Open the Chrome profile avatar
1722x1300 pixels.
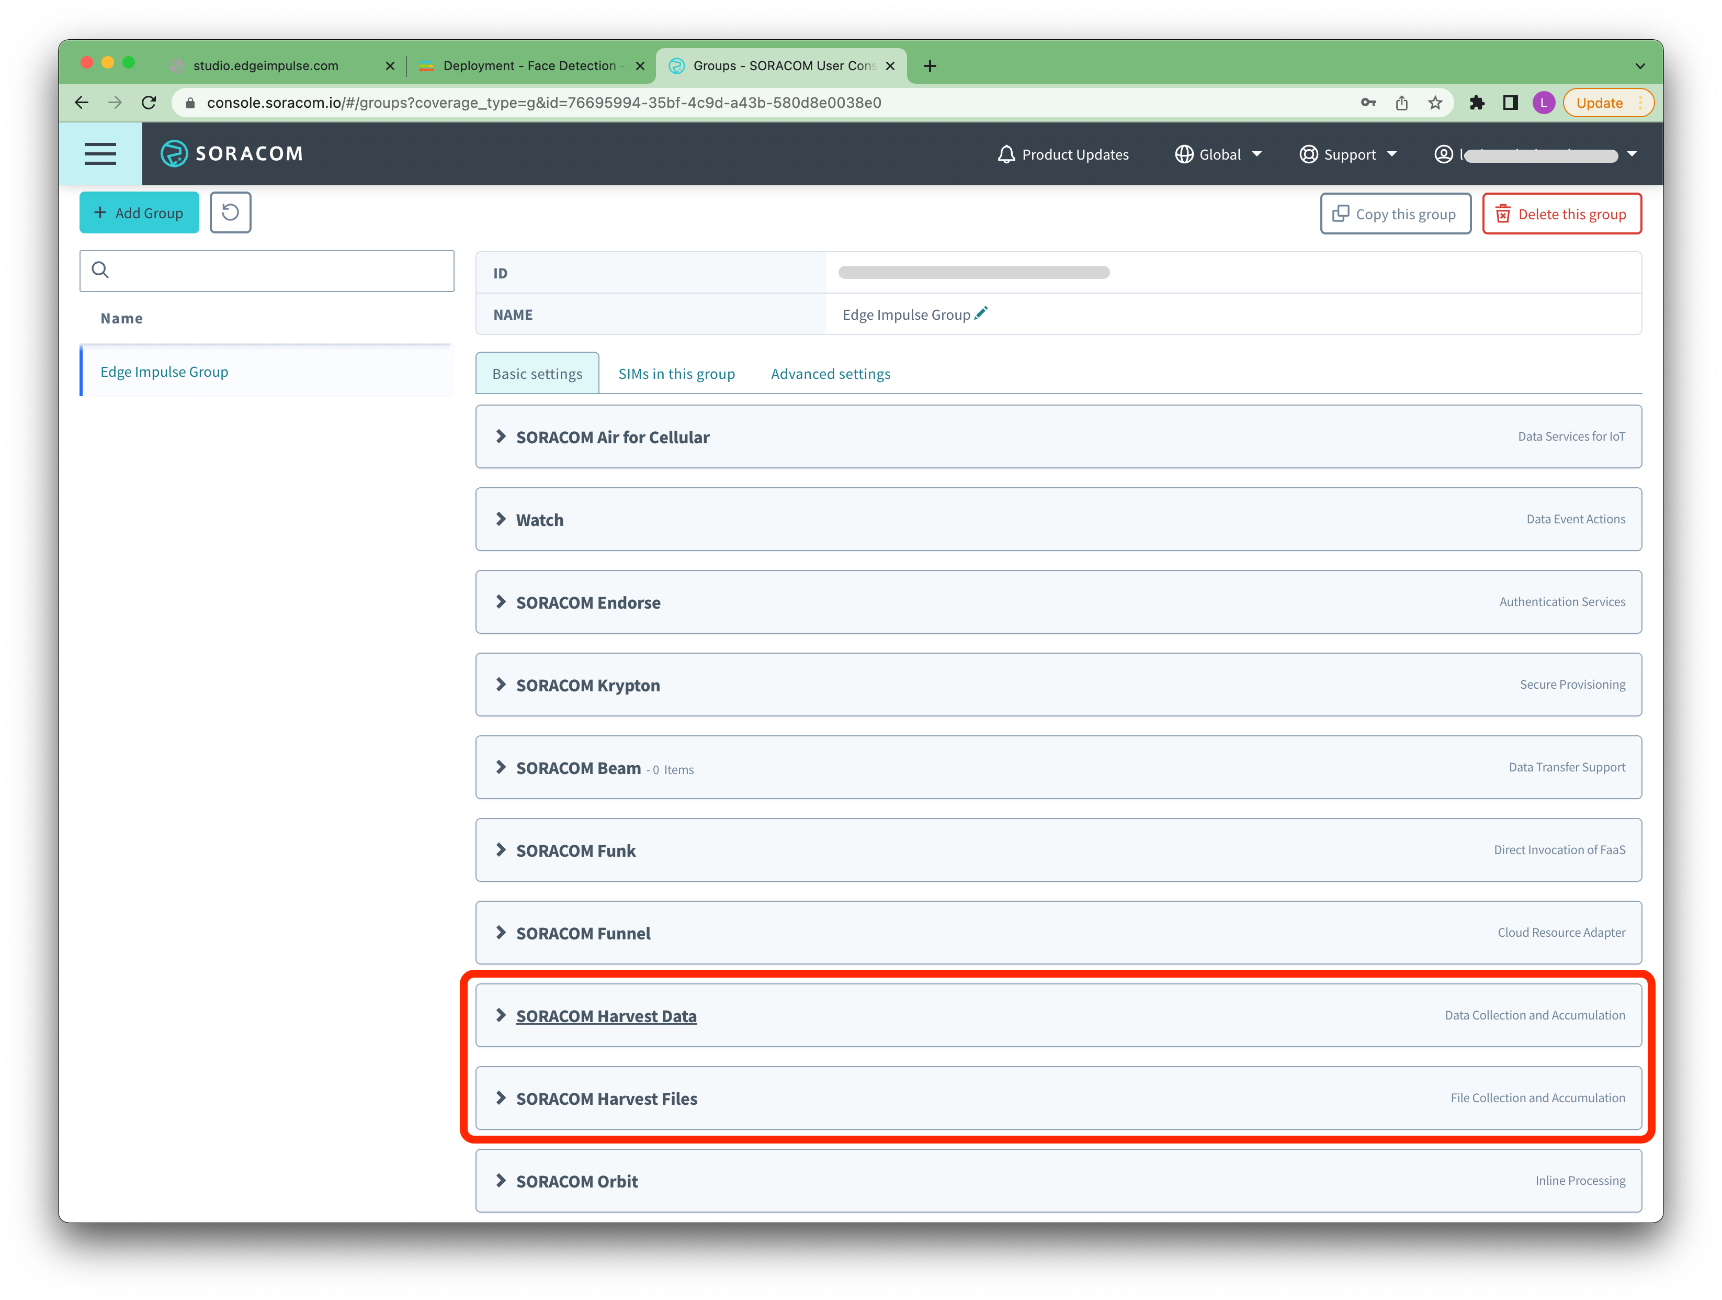1544,102
